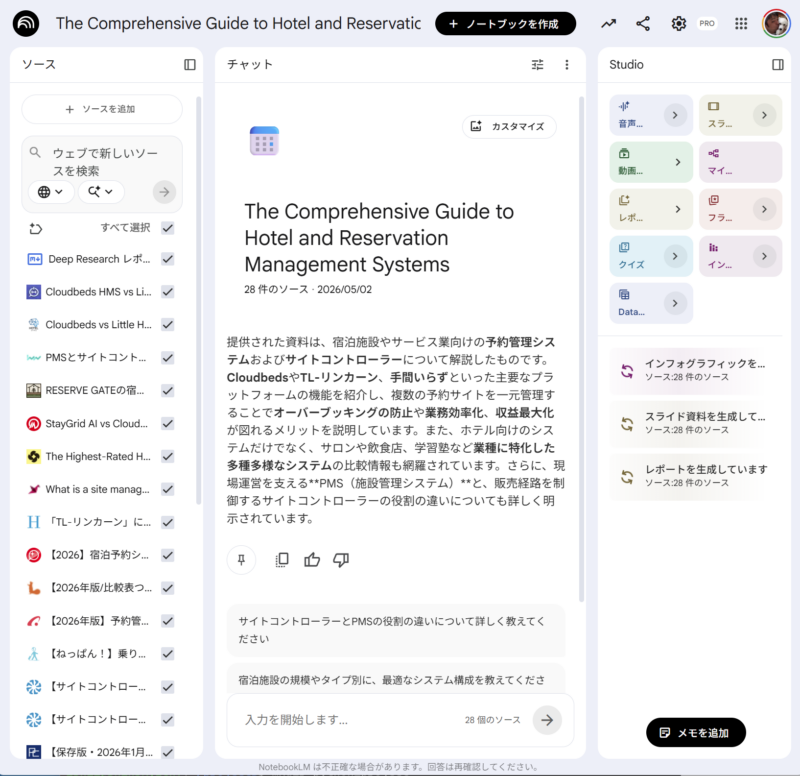The width and height of the screenshot is (800, 776).
Task: Toggle the すべて選択 checkbox
Action: click(x=168, y=228)
